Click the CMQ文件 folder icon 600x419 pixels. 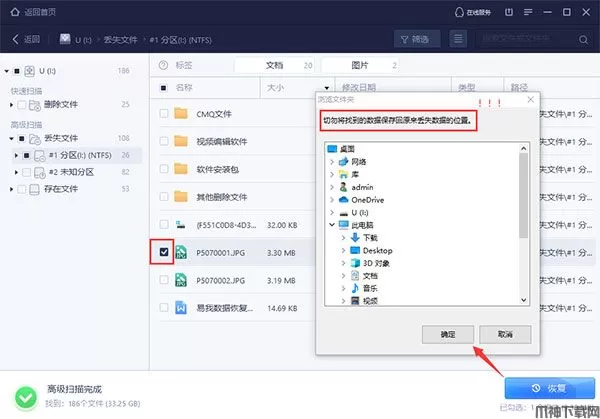click(x=181, y=113)
